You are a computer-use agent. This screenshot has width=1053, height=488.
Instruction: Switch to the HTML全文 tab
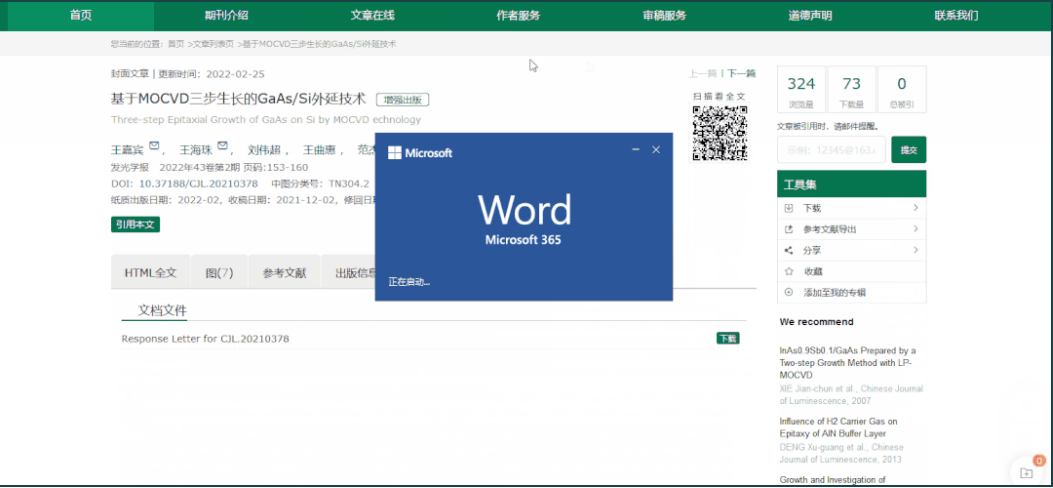point(150,272)
